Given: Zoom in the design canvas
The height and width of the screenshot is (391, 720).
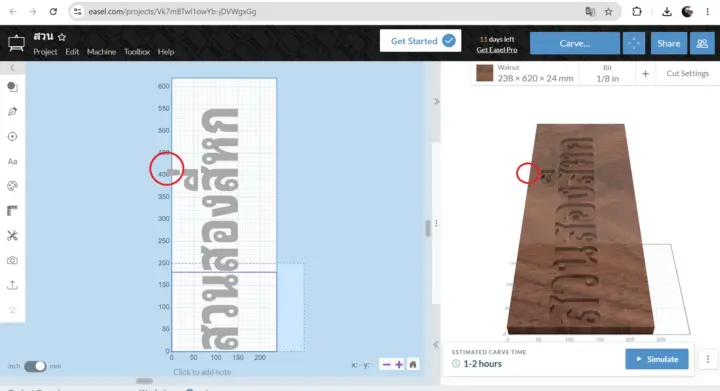Looking at the screenshot, I should coord(399,364).
